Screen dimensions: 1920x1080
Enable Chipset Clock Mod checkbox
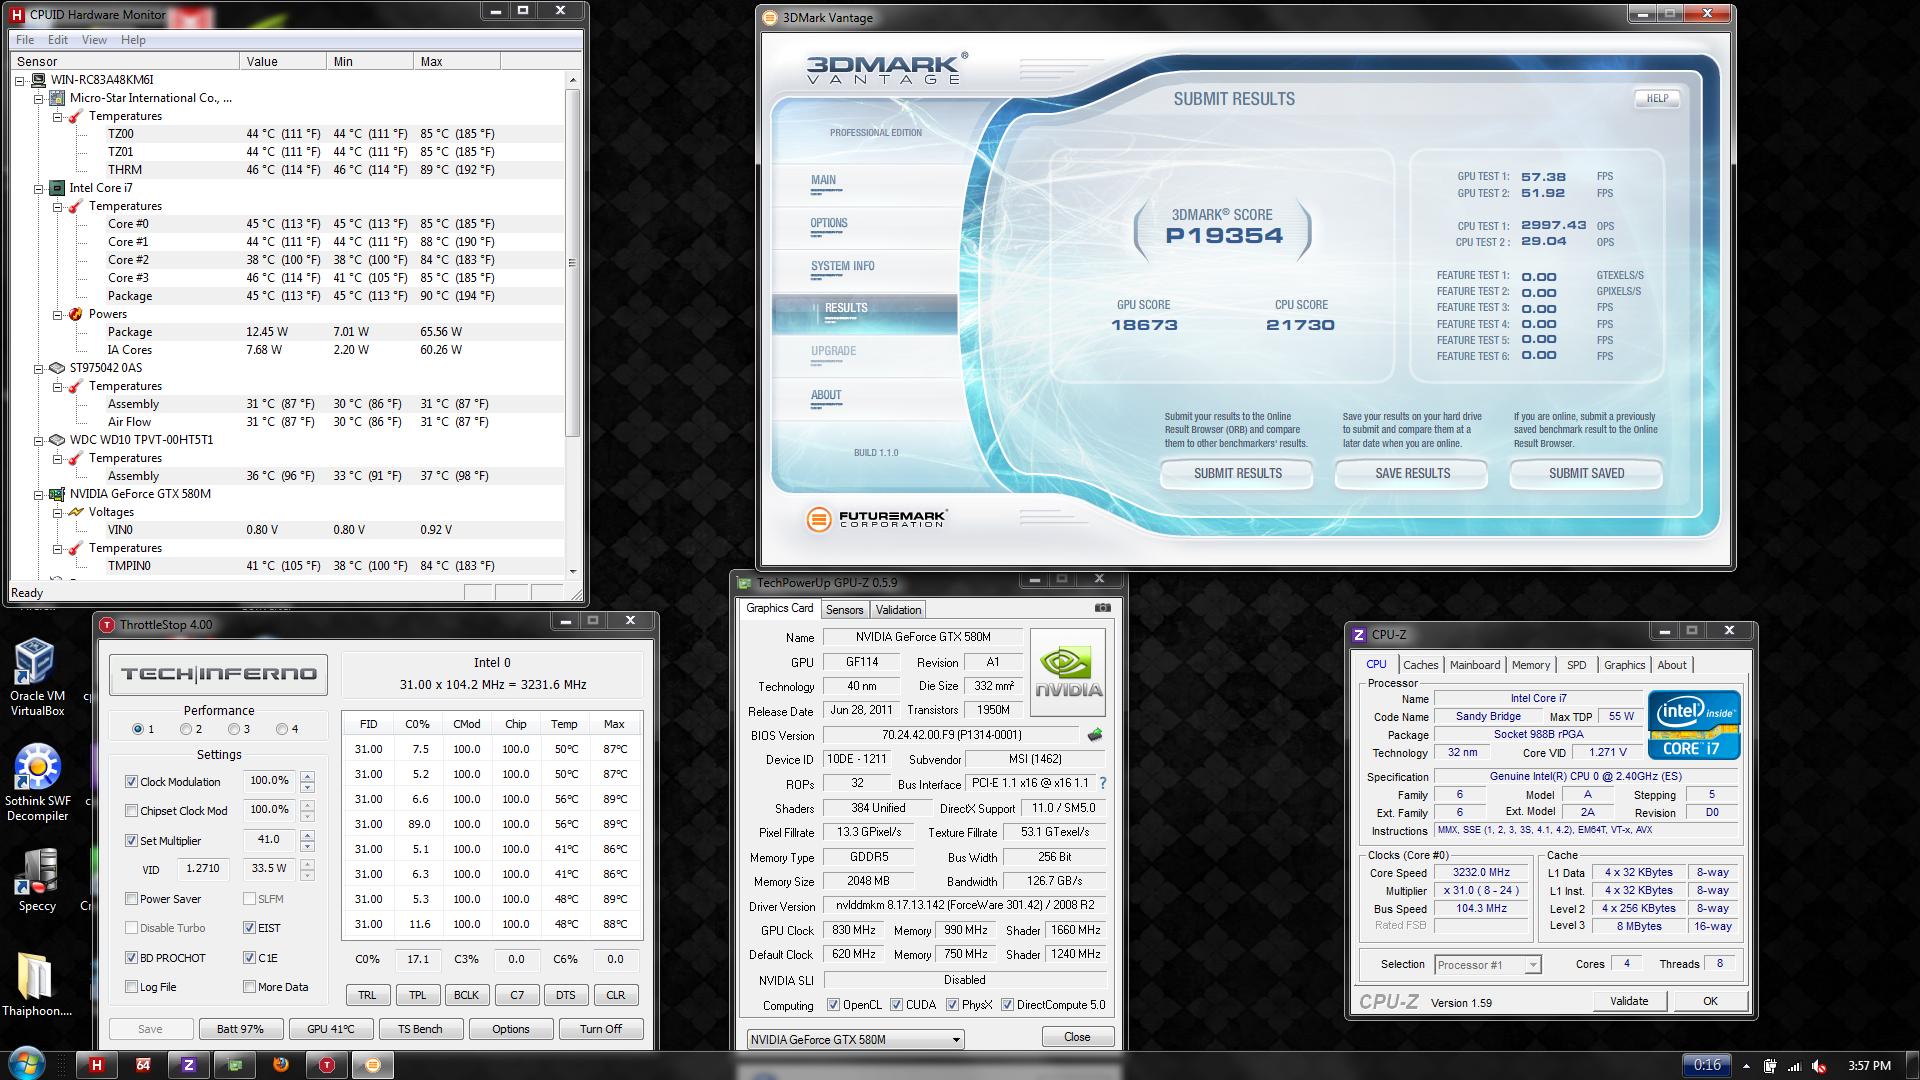[131, 811]
